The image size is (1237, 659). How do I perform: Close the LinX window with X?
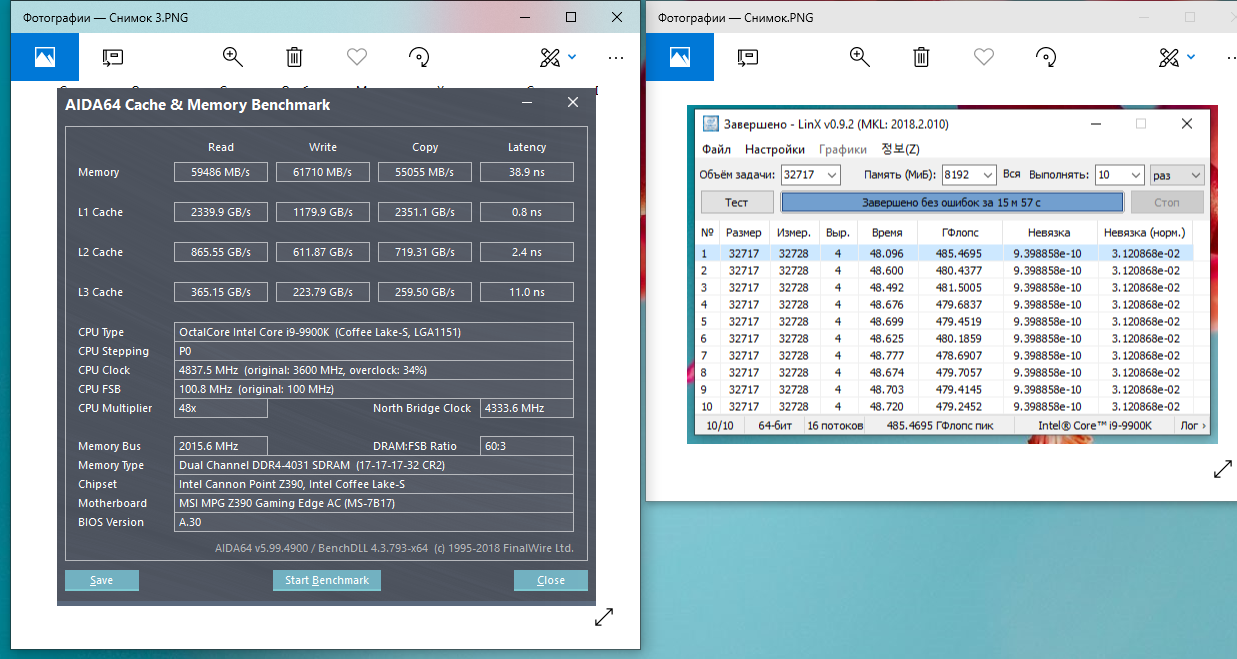pyautogui.click(x=1187, y=124)
